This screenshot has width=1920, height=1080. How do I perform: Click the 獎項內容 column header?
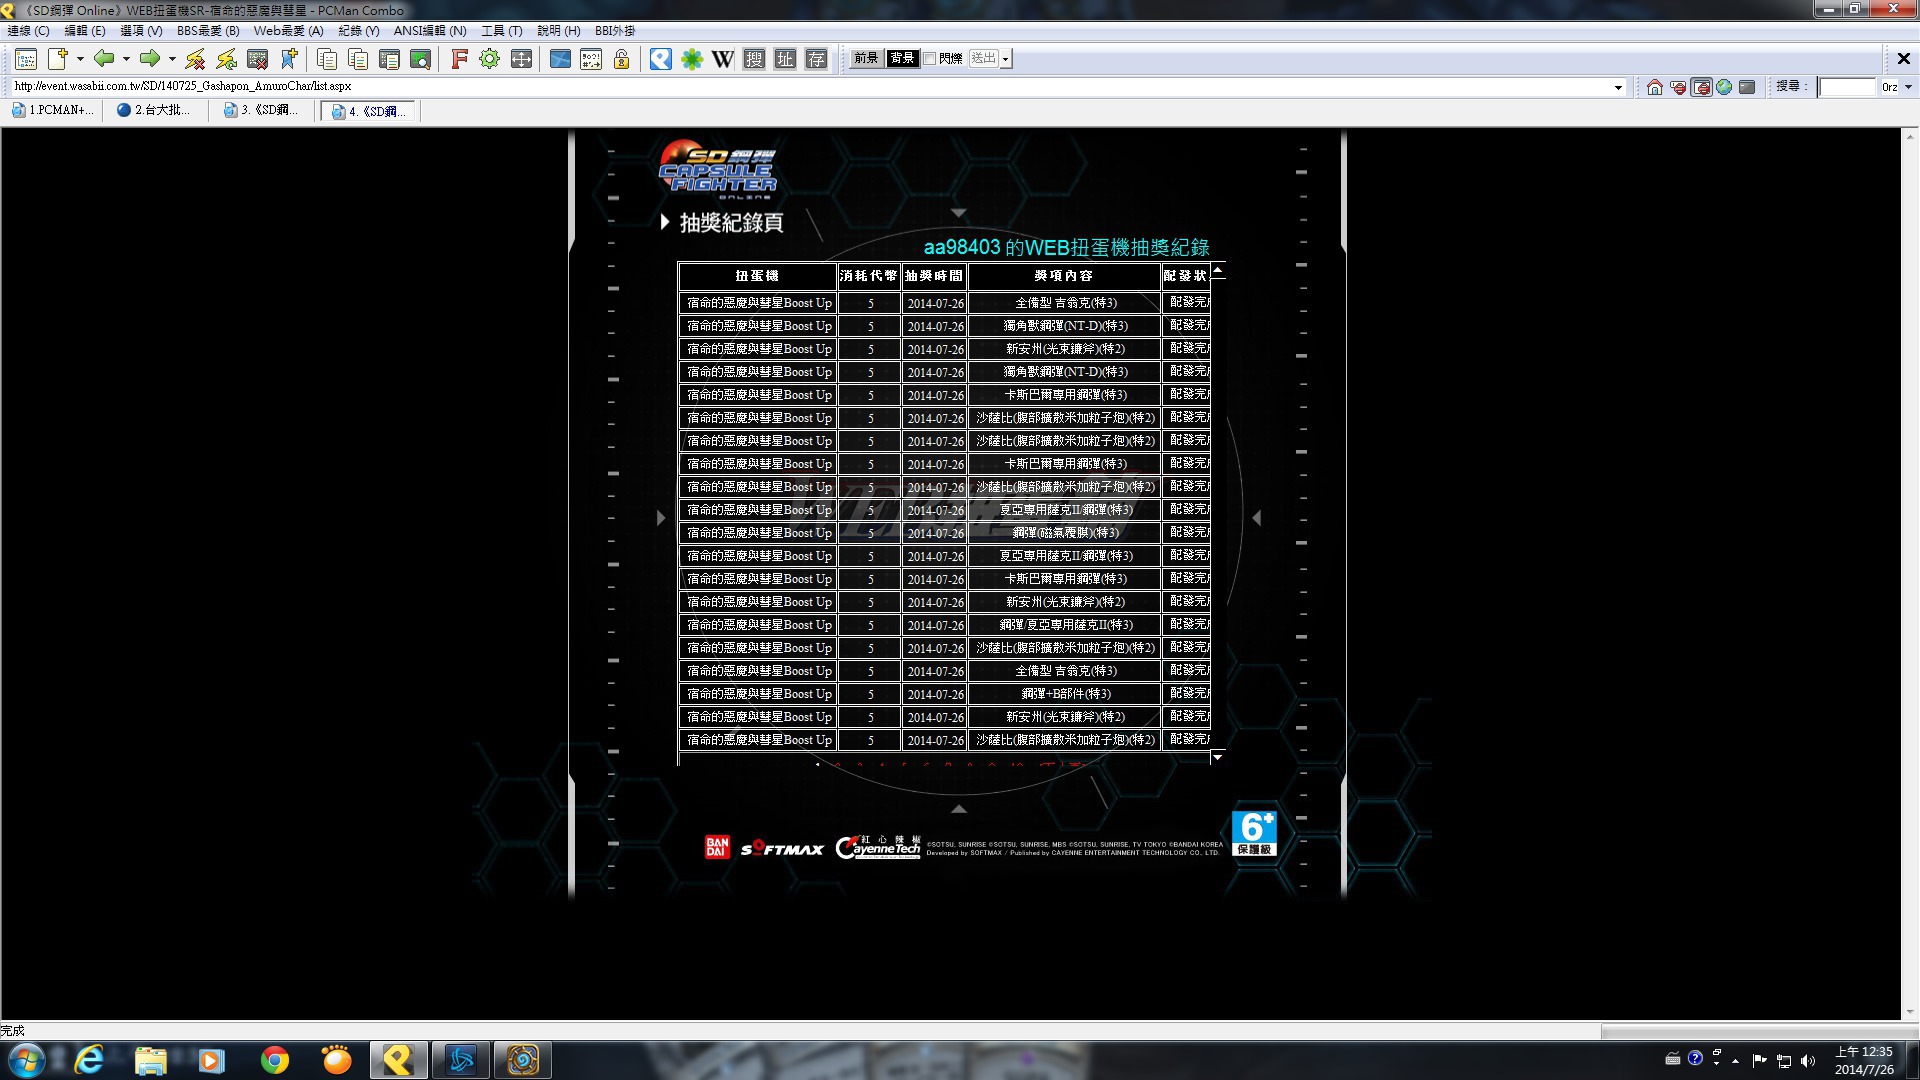click(x=1064, y=276)
